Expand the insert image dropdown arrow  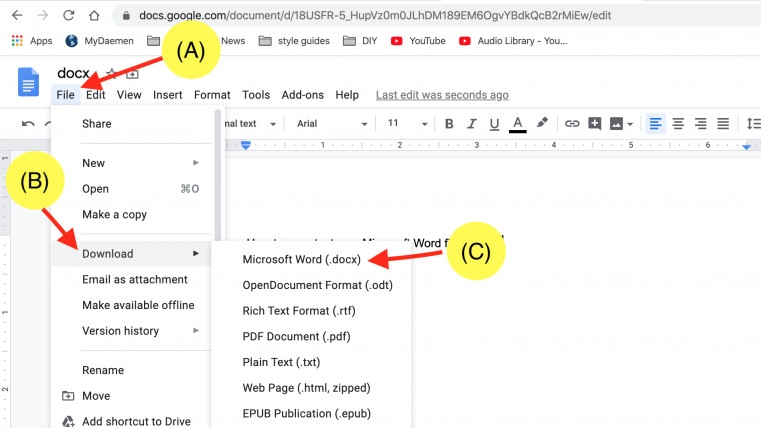pyautogui.click(x=630, y=124)
